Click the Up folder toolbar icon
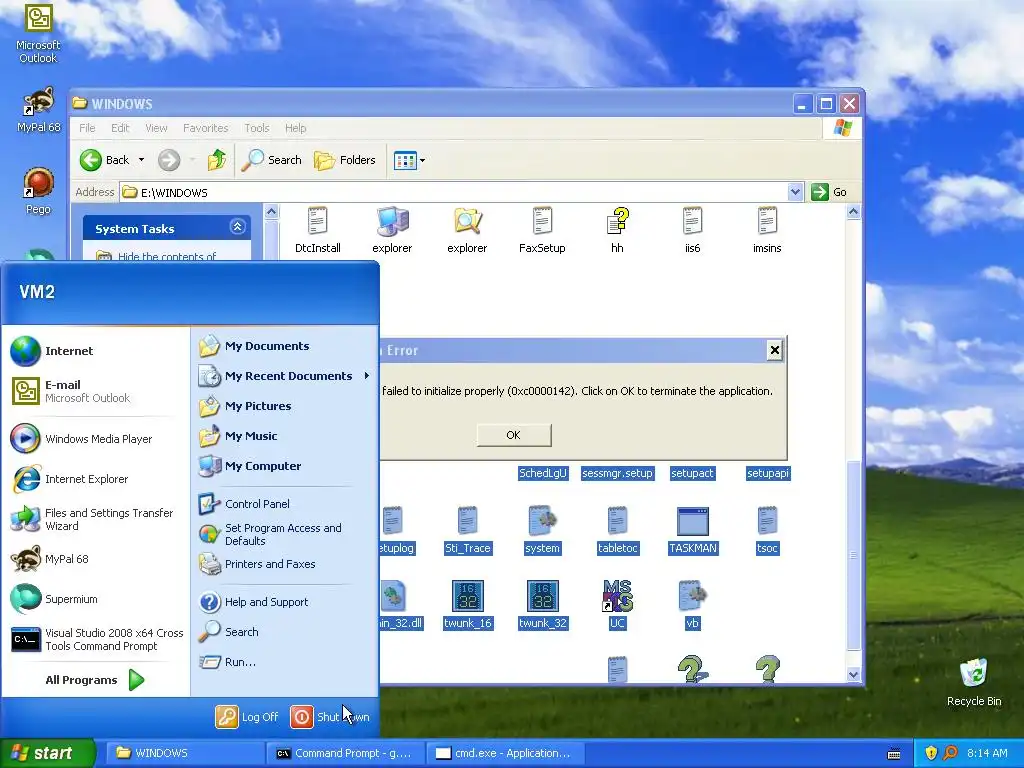Viewport: 1024px width, 768px height. pyautogui.click(x=216, y=160)
